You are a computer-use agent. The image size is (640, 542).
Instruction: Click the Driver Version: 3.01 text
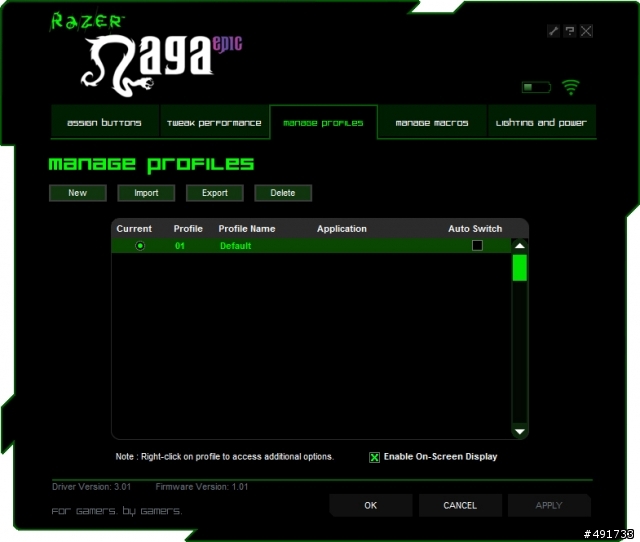coord(91,486)
